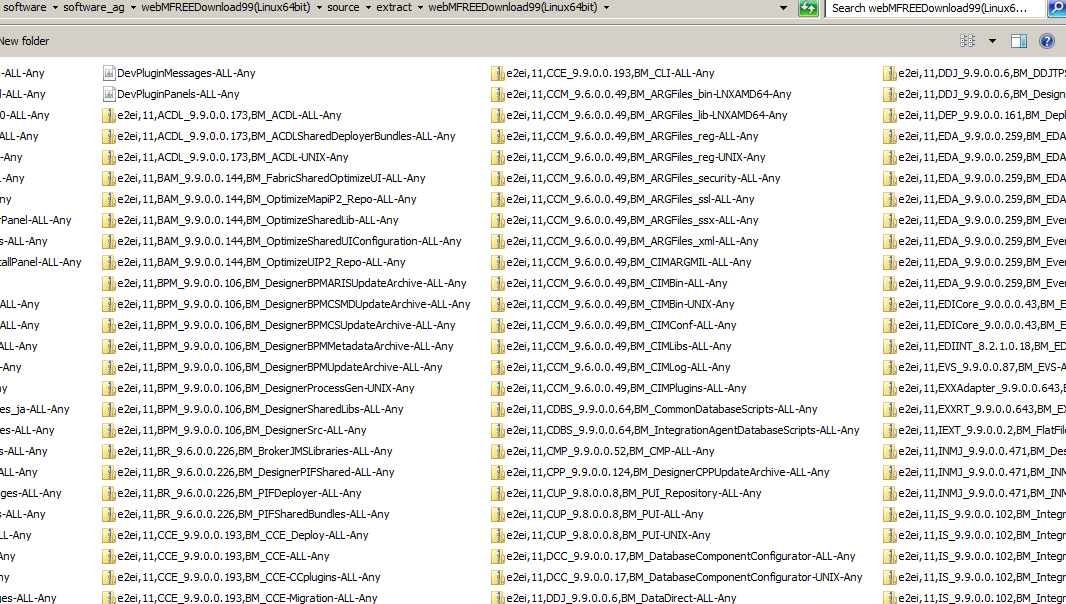Click the file icon of DevPluginPanels-ALL-Any
1066x604 pixels.
click(108, 94)
